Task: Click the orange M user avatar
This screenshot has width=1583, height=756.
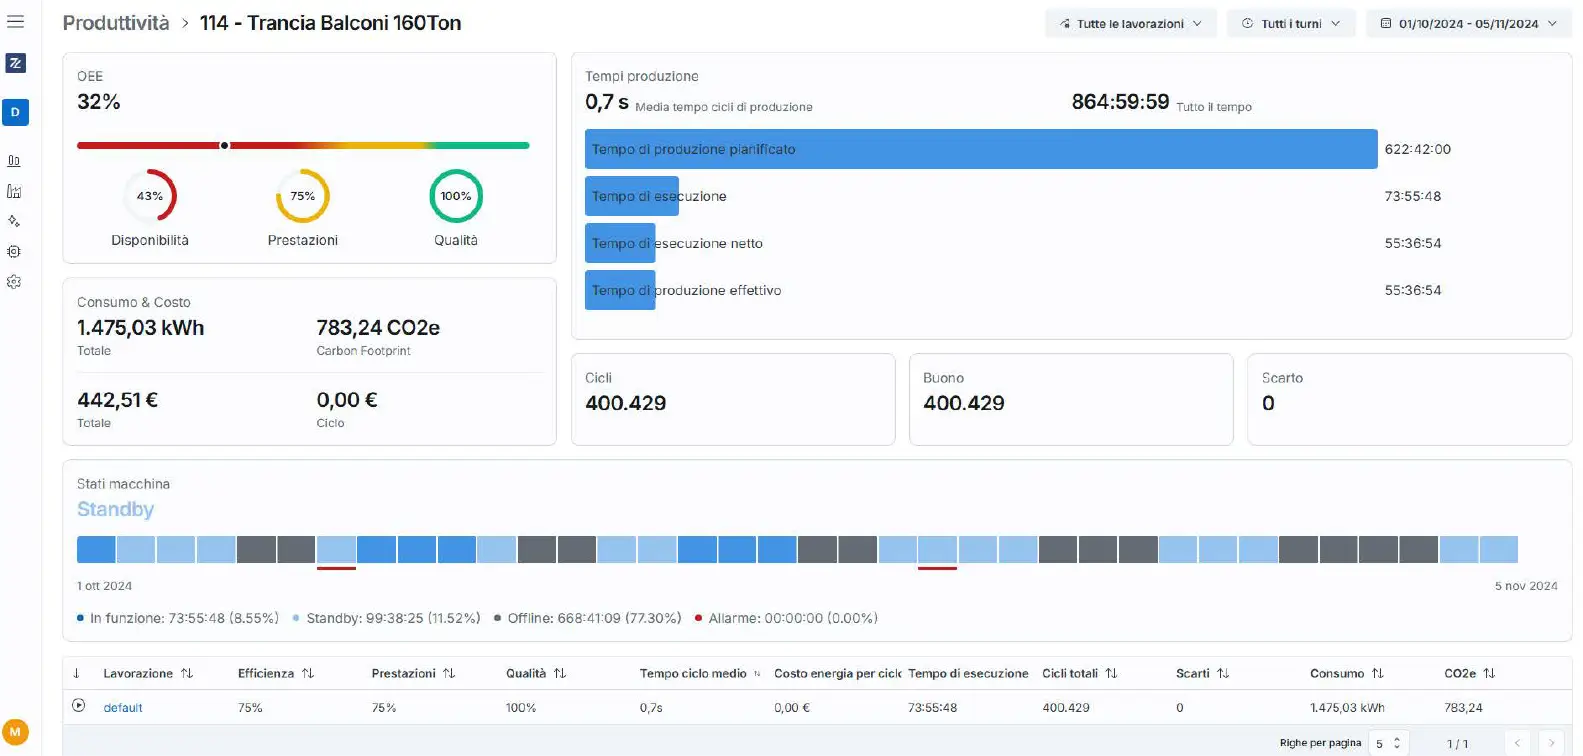Action: pyautogui.click(x=15, y=732)
